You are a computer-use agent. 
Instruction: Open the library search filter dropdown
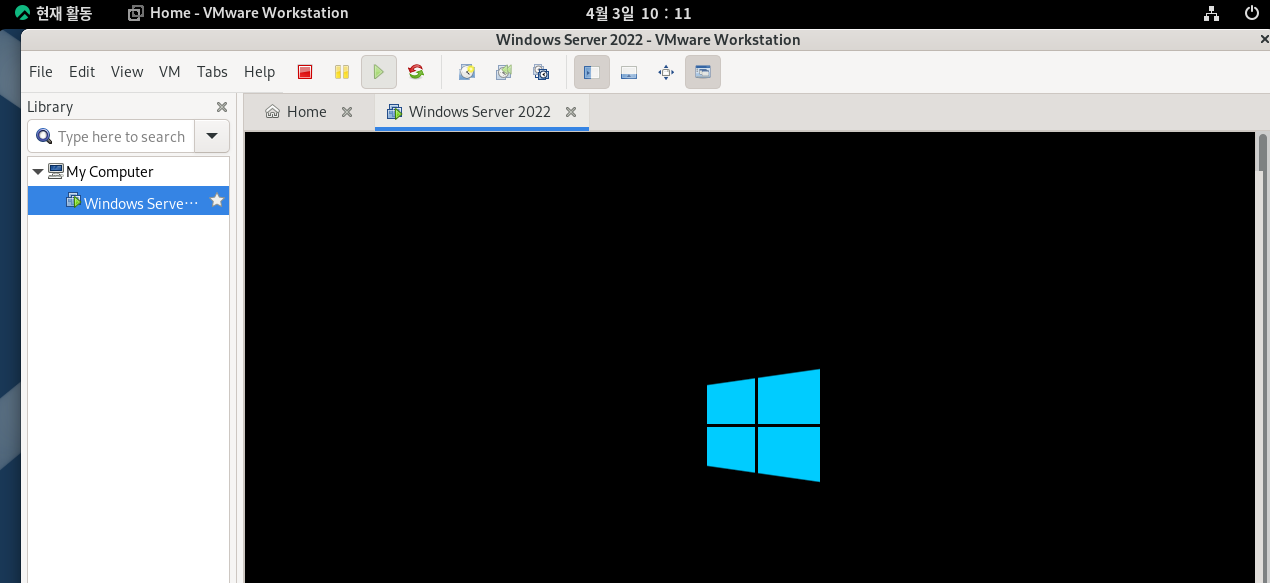(211, 136)
